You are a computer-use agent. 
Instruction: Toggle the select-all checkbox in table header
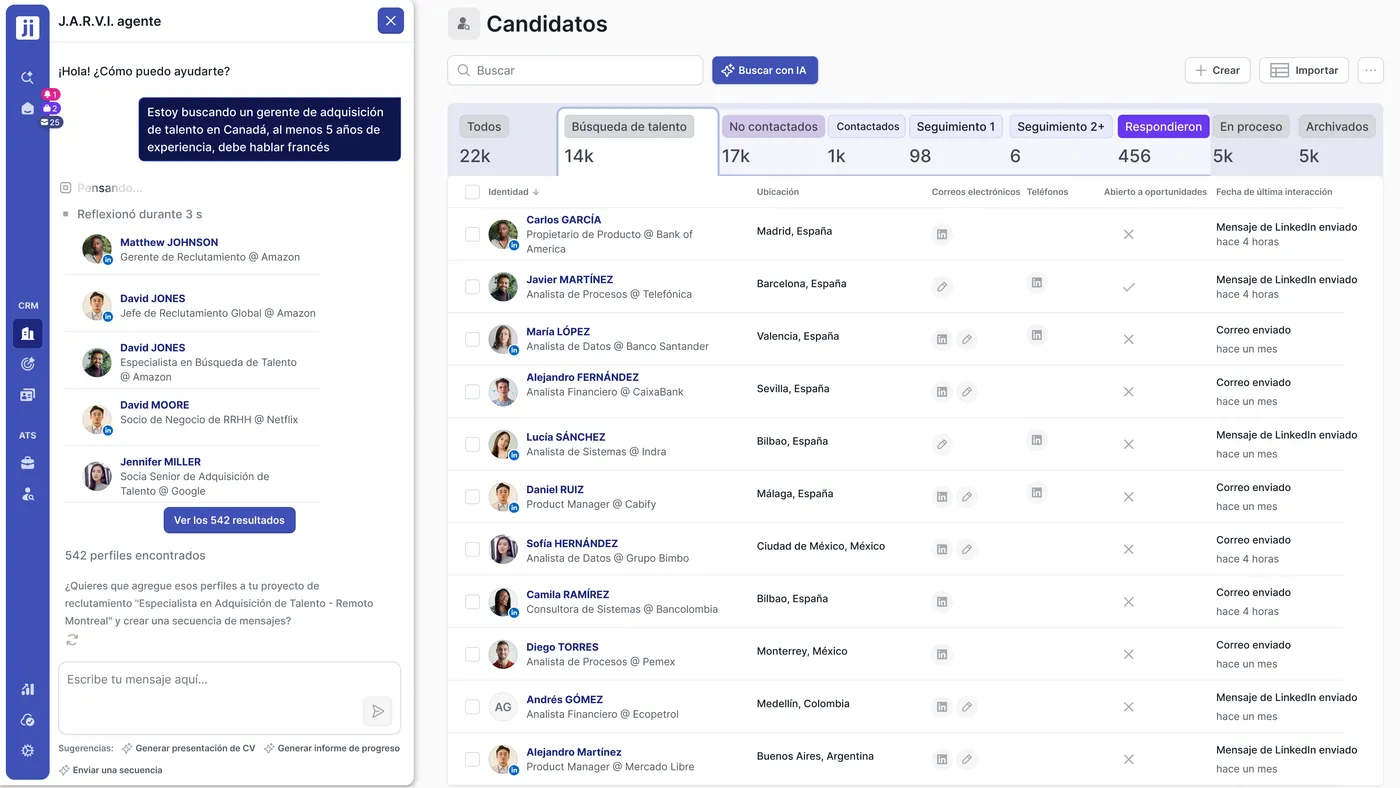pos(472,192)
